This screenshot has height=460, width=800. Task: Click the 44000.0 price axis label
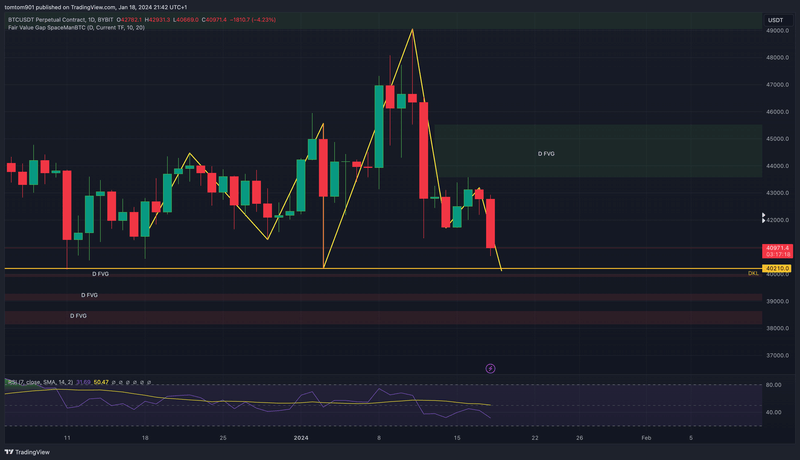coord(778,166)
